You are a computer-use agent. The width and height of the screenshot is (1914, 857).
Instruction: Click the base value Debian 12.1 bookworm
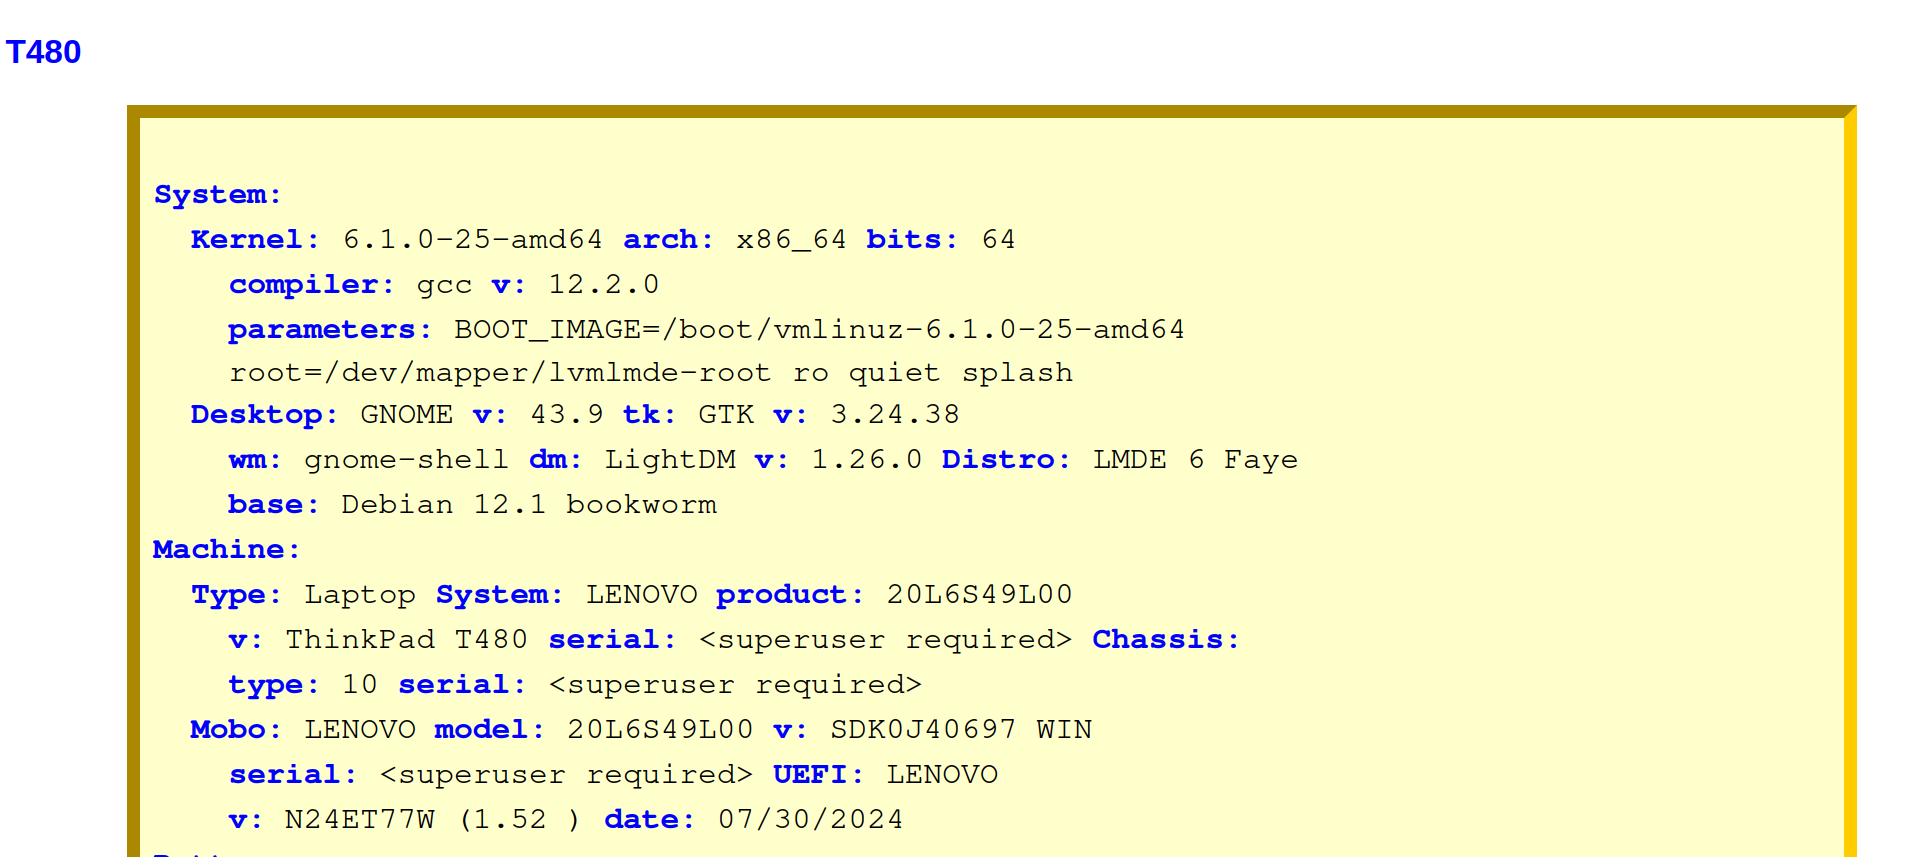[529, 504]
